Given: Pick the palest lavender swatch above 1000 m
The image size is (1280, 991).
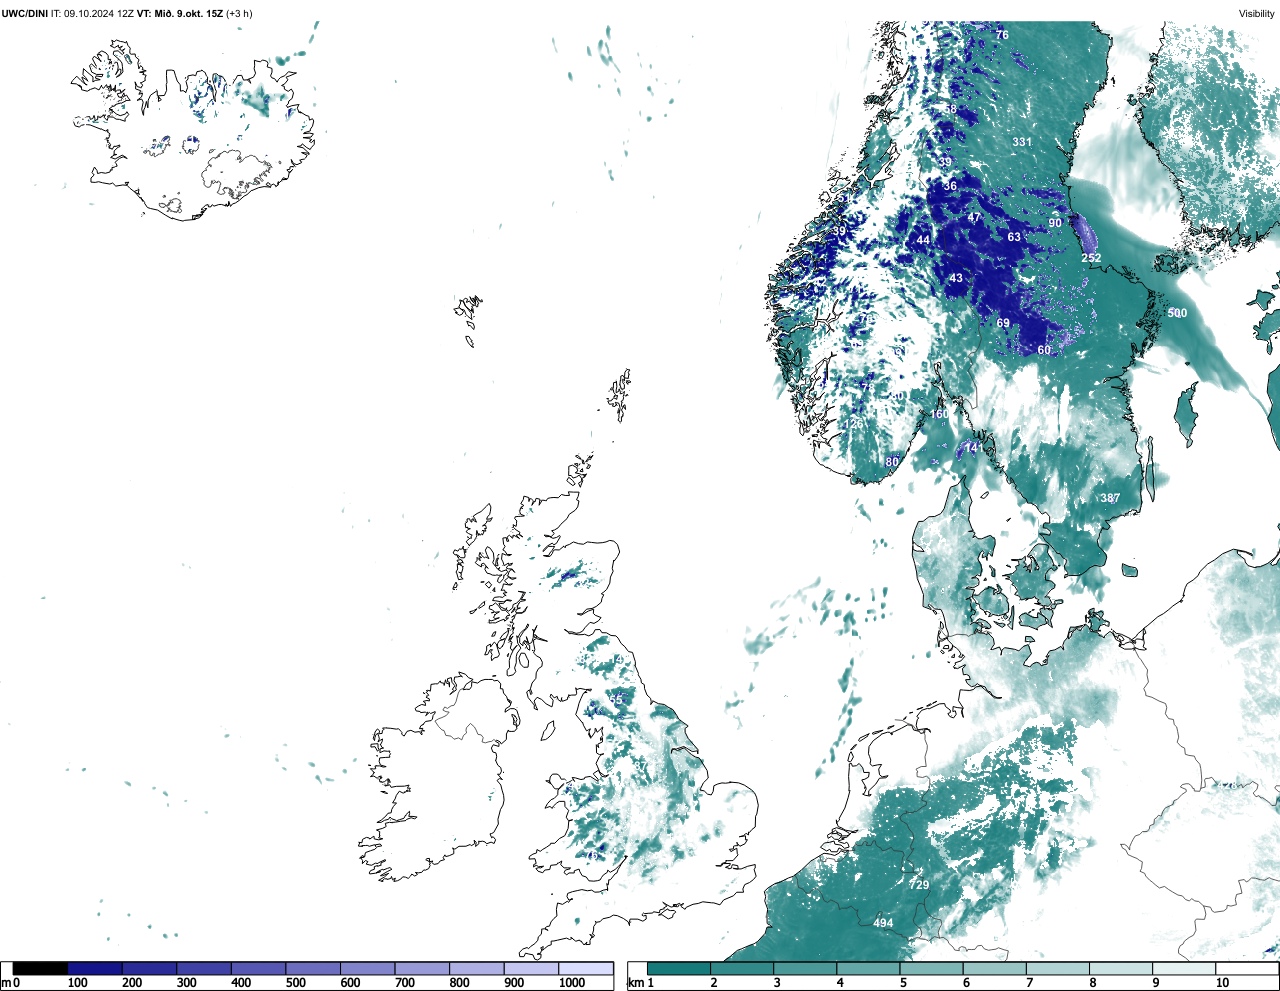Looking at the screenshot, I should coord(586,968).
